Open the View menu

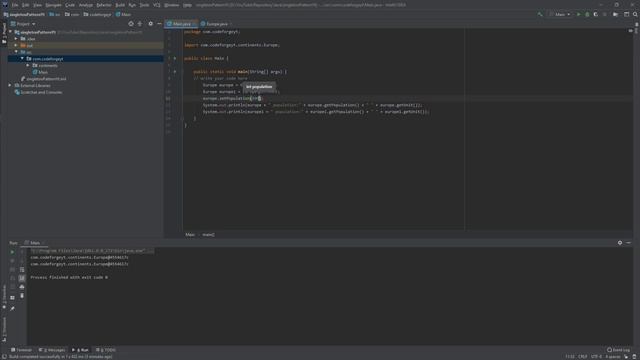tap(37, 5)
